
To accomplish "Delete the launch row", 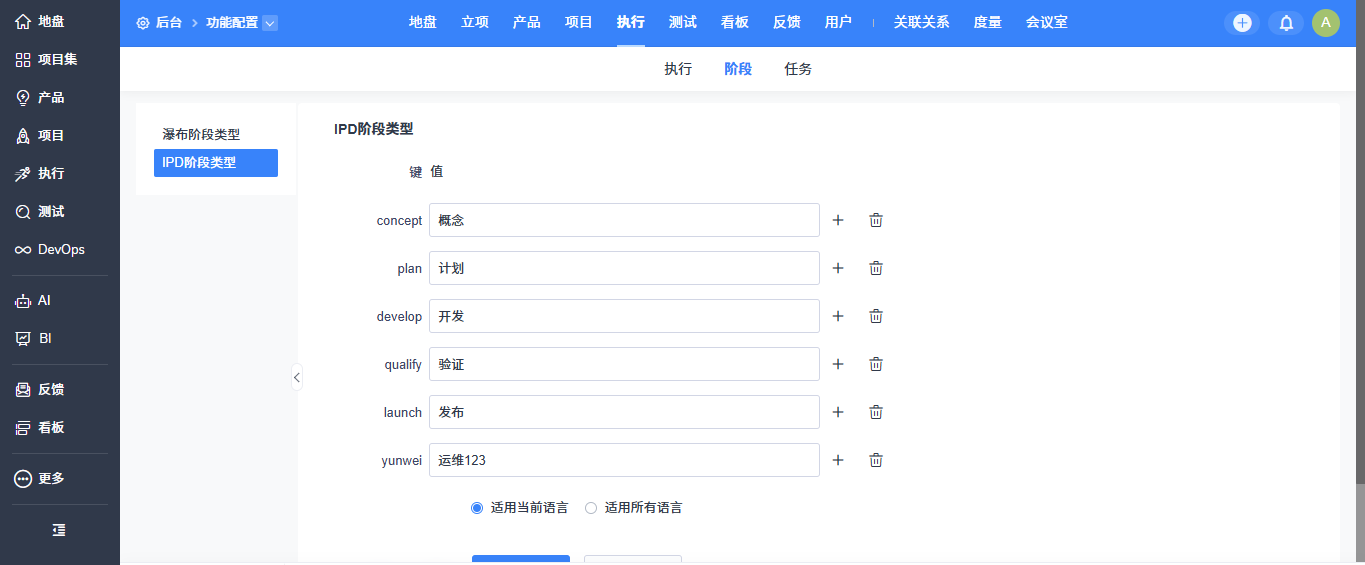I will 876,412.
